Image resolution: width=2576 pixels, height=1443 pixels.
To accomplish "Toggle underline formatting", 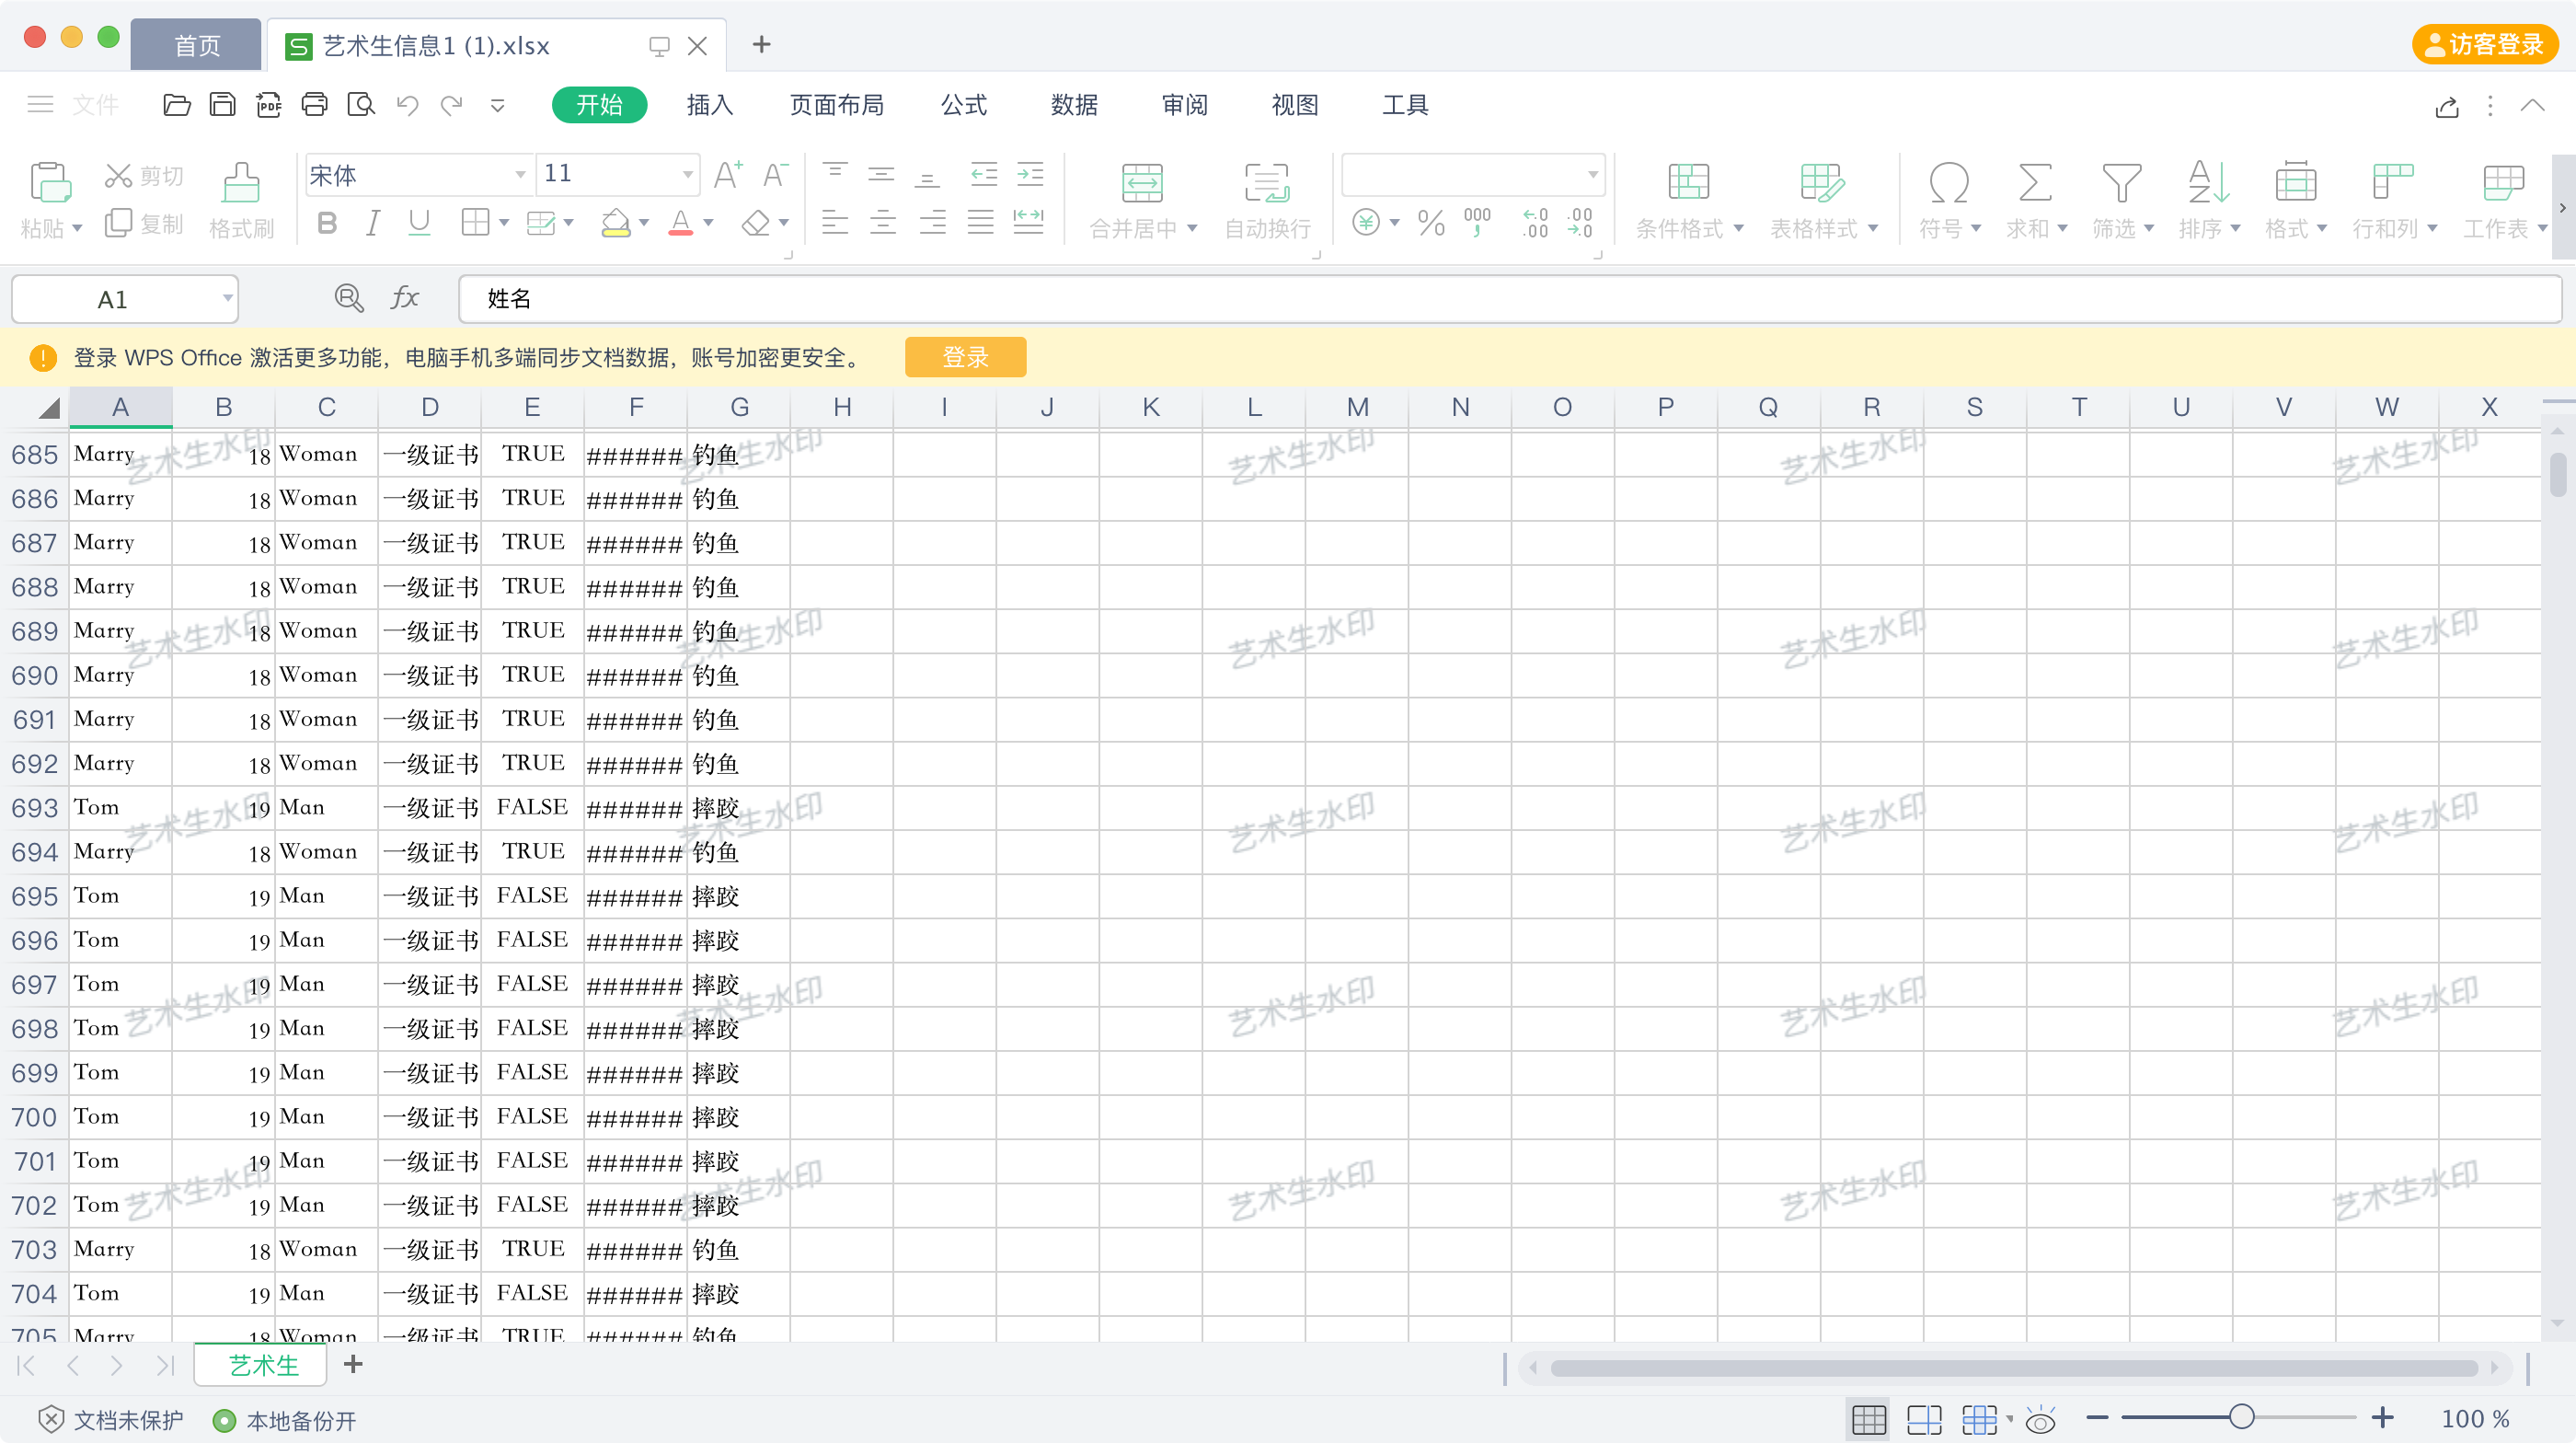I will point(419,223).
